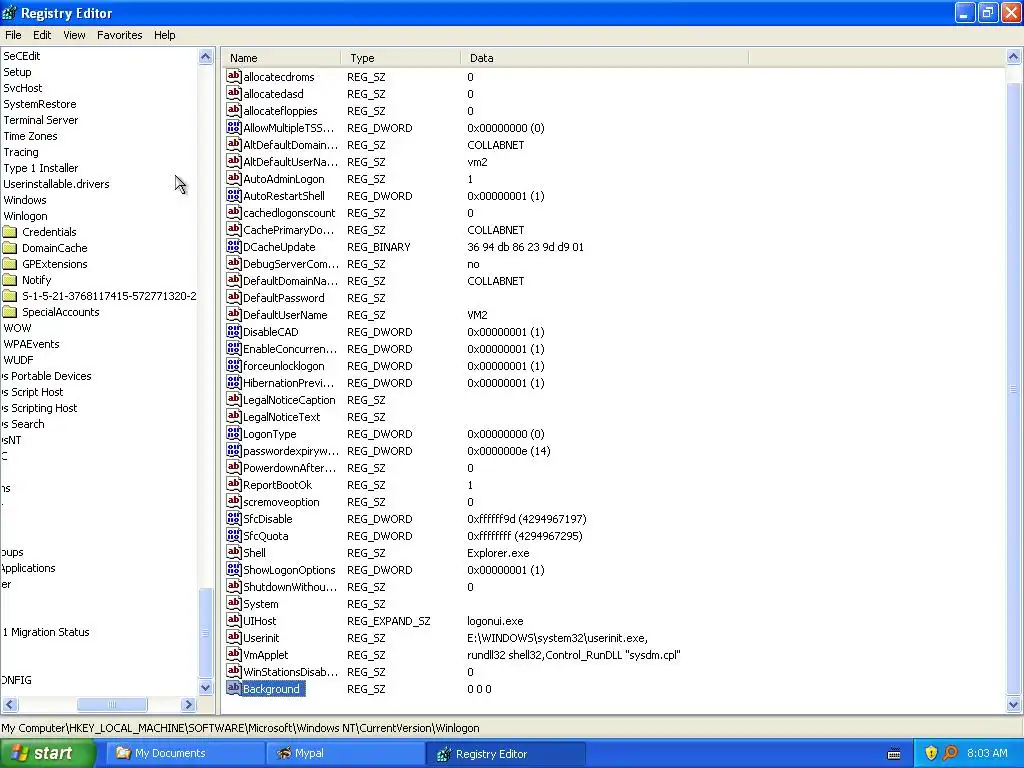Click the tree pane scroll-left arrow

coord(10,704)
